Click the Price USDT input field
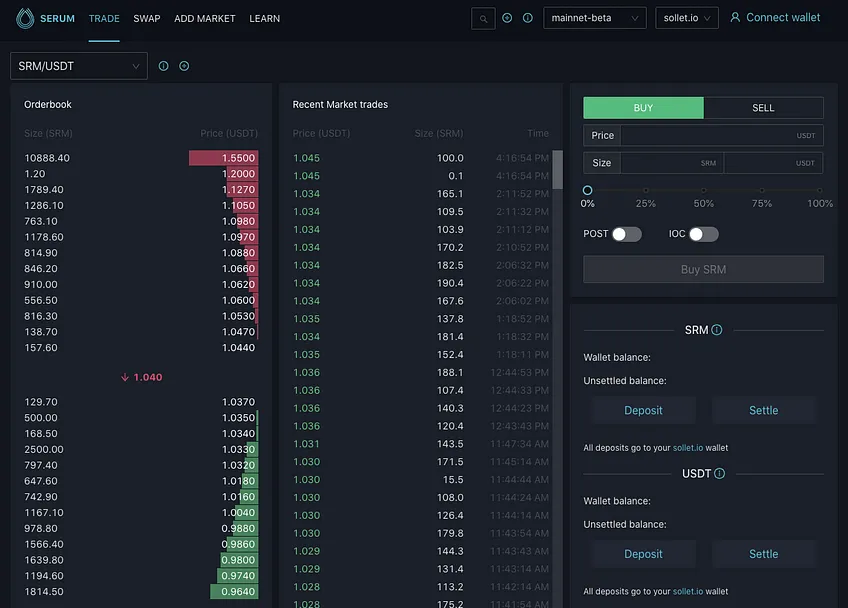The height and width of the screenshot is (608, 848). 722,136
